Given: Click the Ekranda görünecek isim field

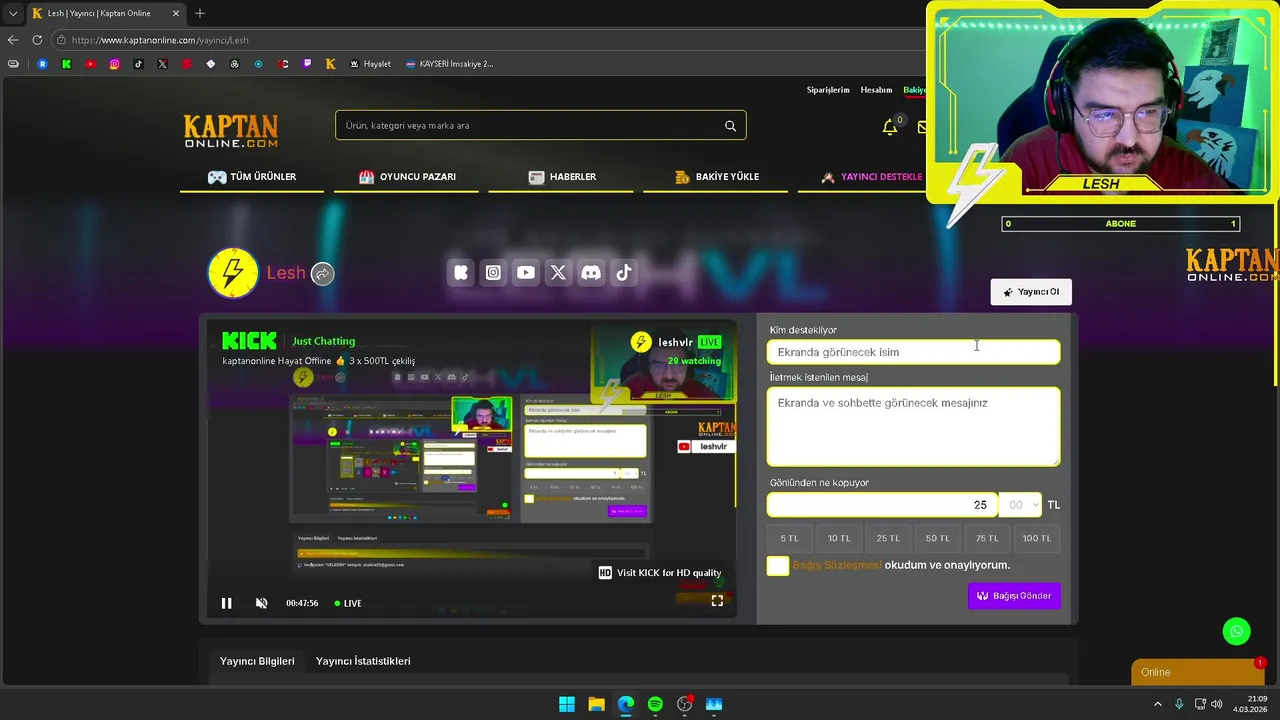Looking at the screenshot, I should point(913,352).
